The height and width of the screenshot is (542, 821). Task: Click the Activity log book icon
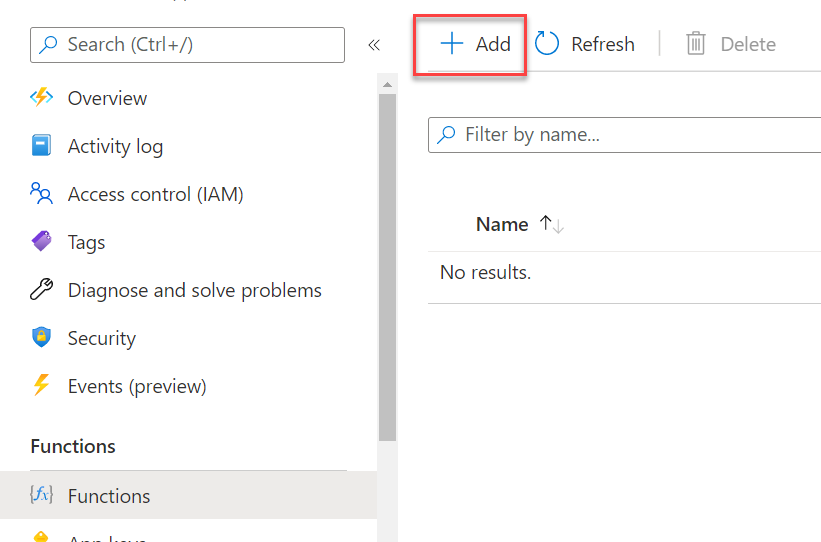(41, 146)
